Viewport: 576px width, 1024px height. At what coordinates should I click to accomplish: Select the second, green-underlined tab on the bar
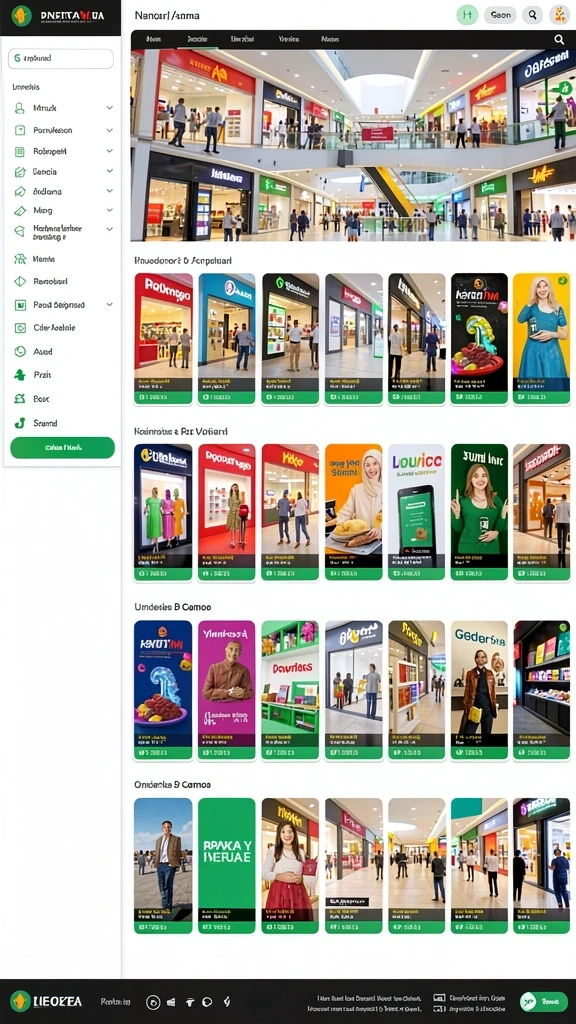coord(197,39)
